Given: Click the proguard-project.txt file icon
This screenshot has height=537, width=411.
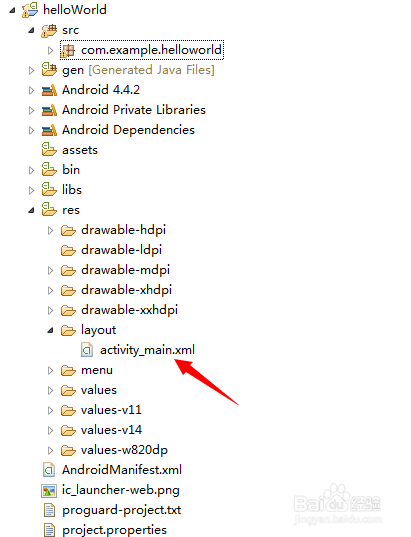Looking at the screenshot, I should click(x=49, y=510).
